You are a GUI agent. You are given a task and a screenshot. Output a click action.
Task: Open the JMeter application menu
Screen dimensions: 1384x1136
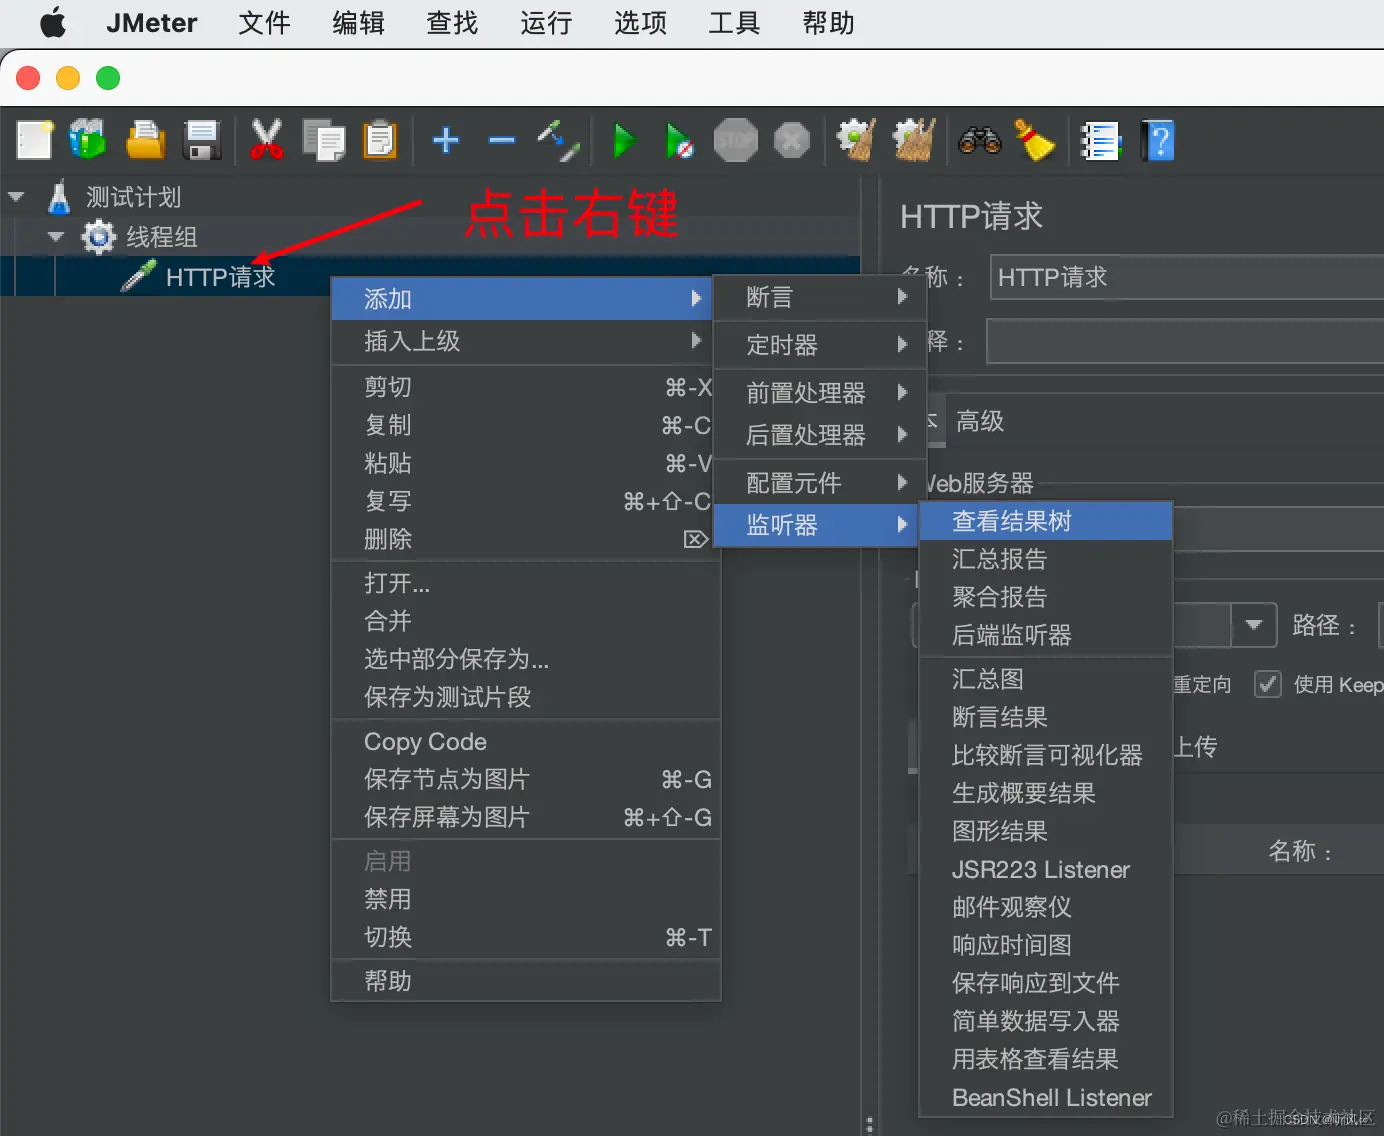pos(152,23)
